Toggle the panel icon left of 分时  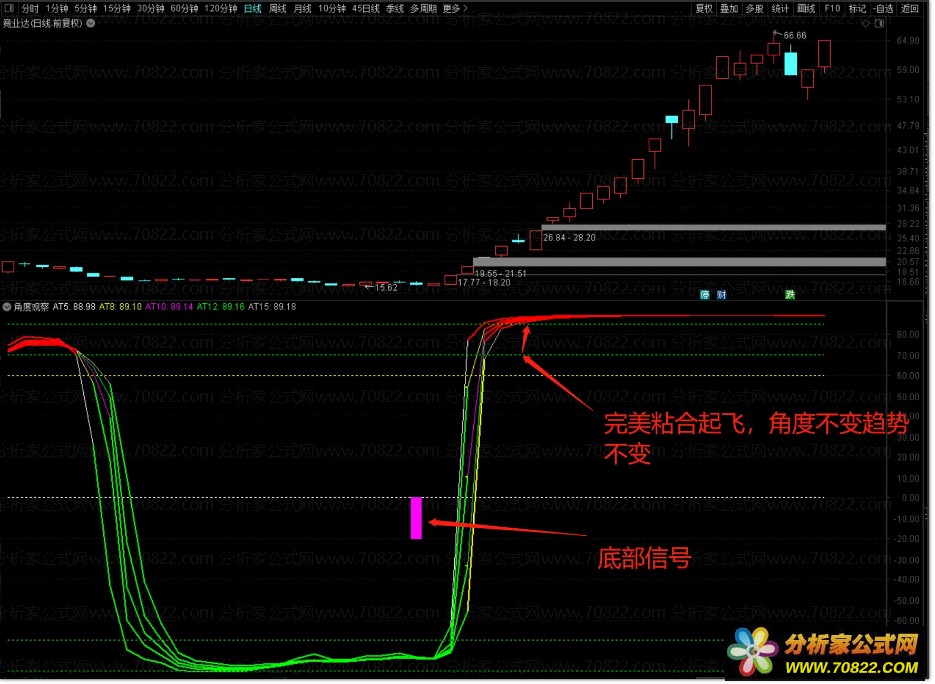(10, 8)
